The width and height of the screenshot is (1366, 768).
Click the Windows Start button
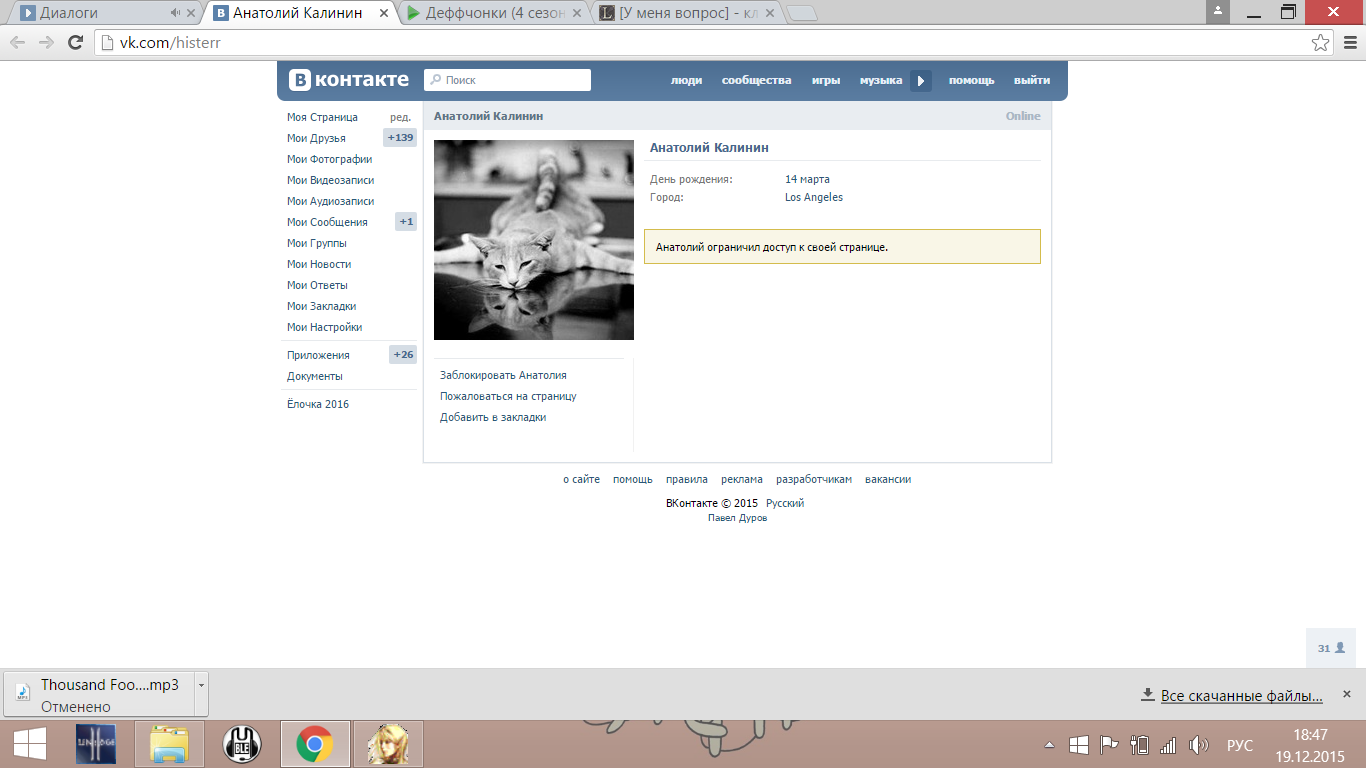coord(29,744)
